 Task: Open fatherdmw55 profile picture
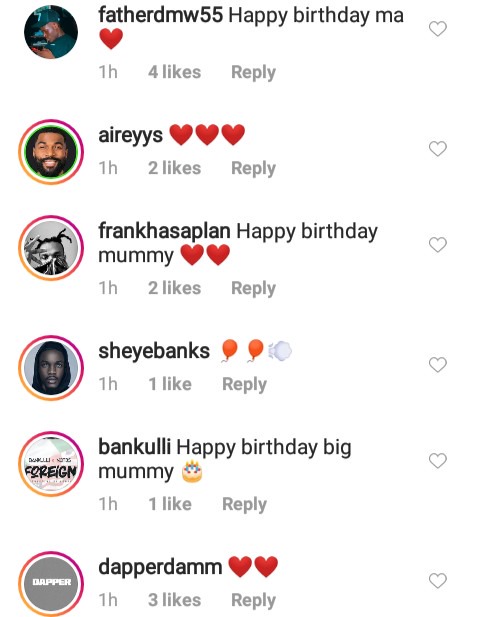point(51,32)
